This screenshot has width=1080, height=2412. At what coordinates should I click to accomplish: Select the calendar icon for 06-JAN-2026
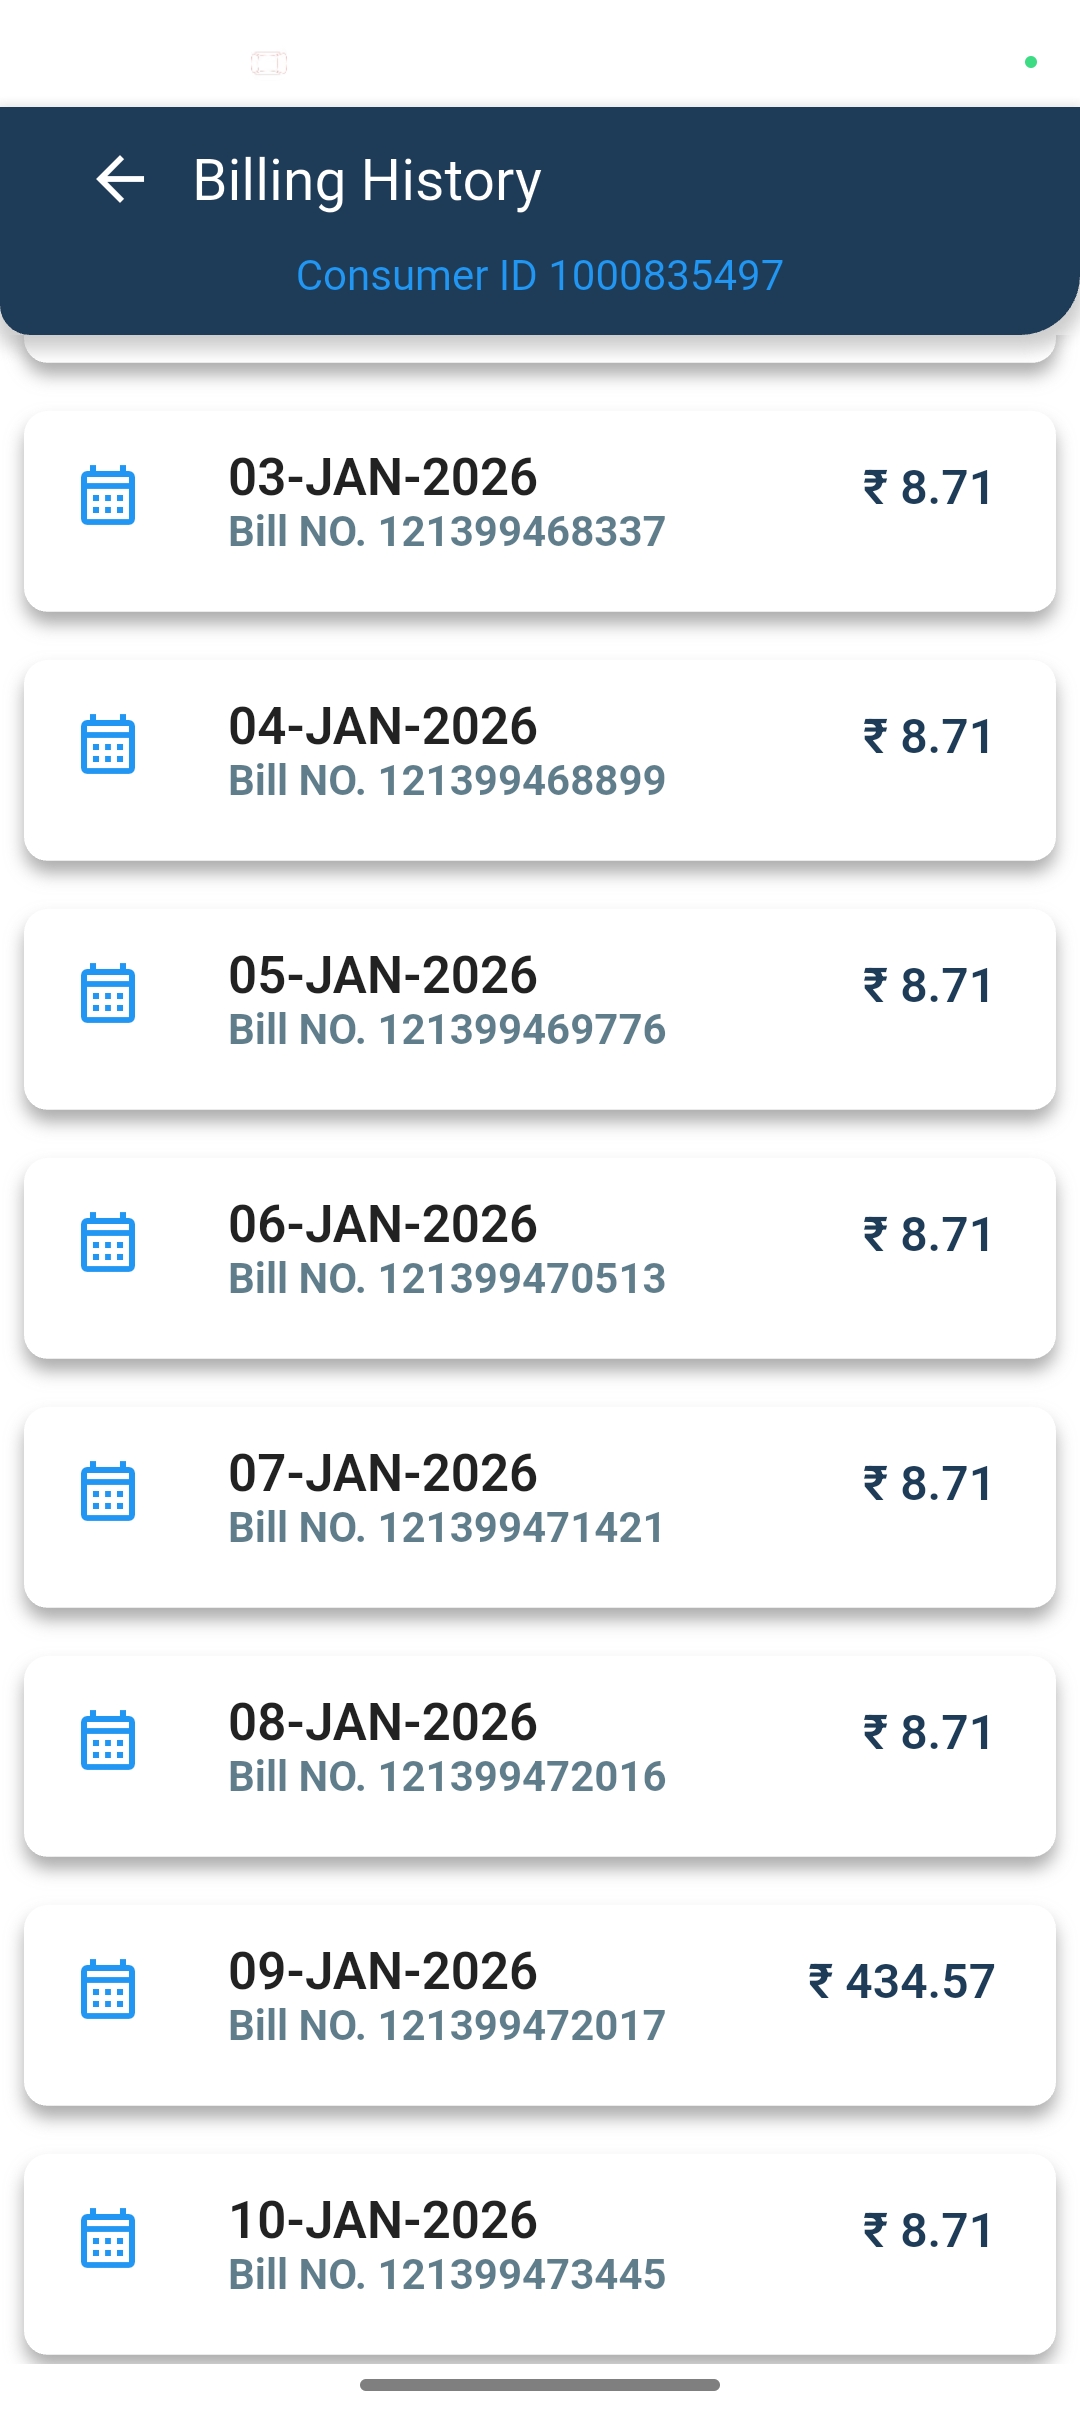(108, 1242)
